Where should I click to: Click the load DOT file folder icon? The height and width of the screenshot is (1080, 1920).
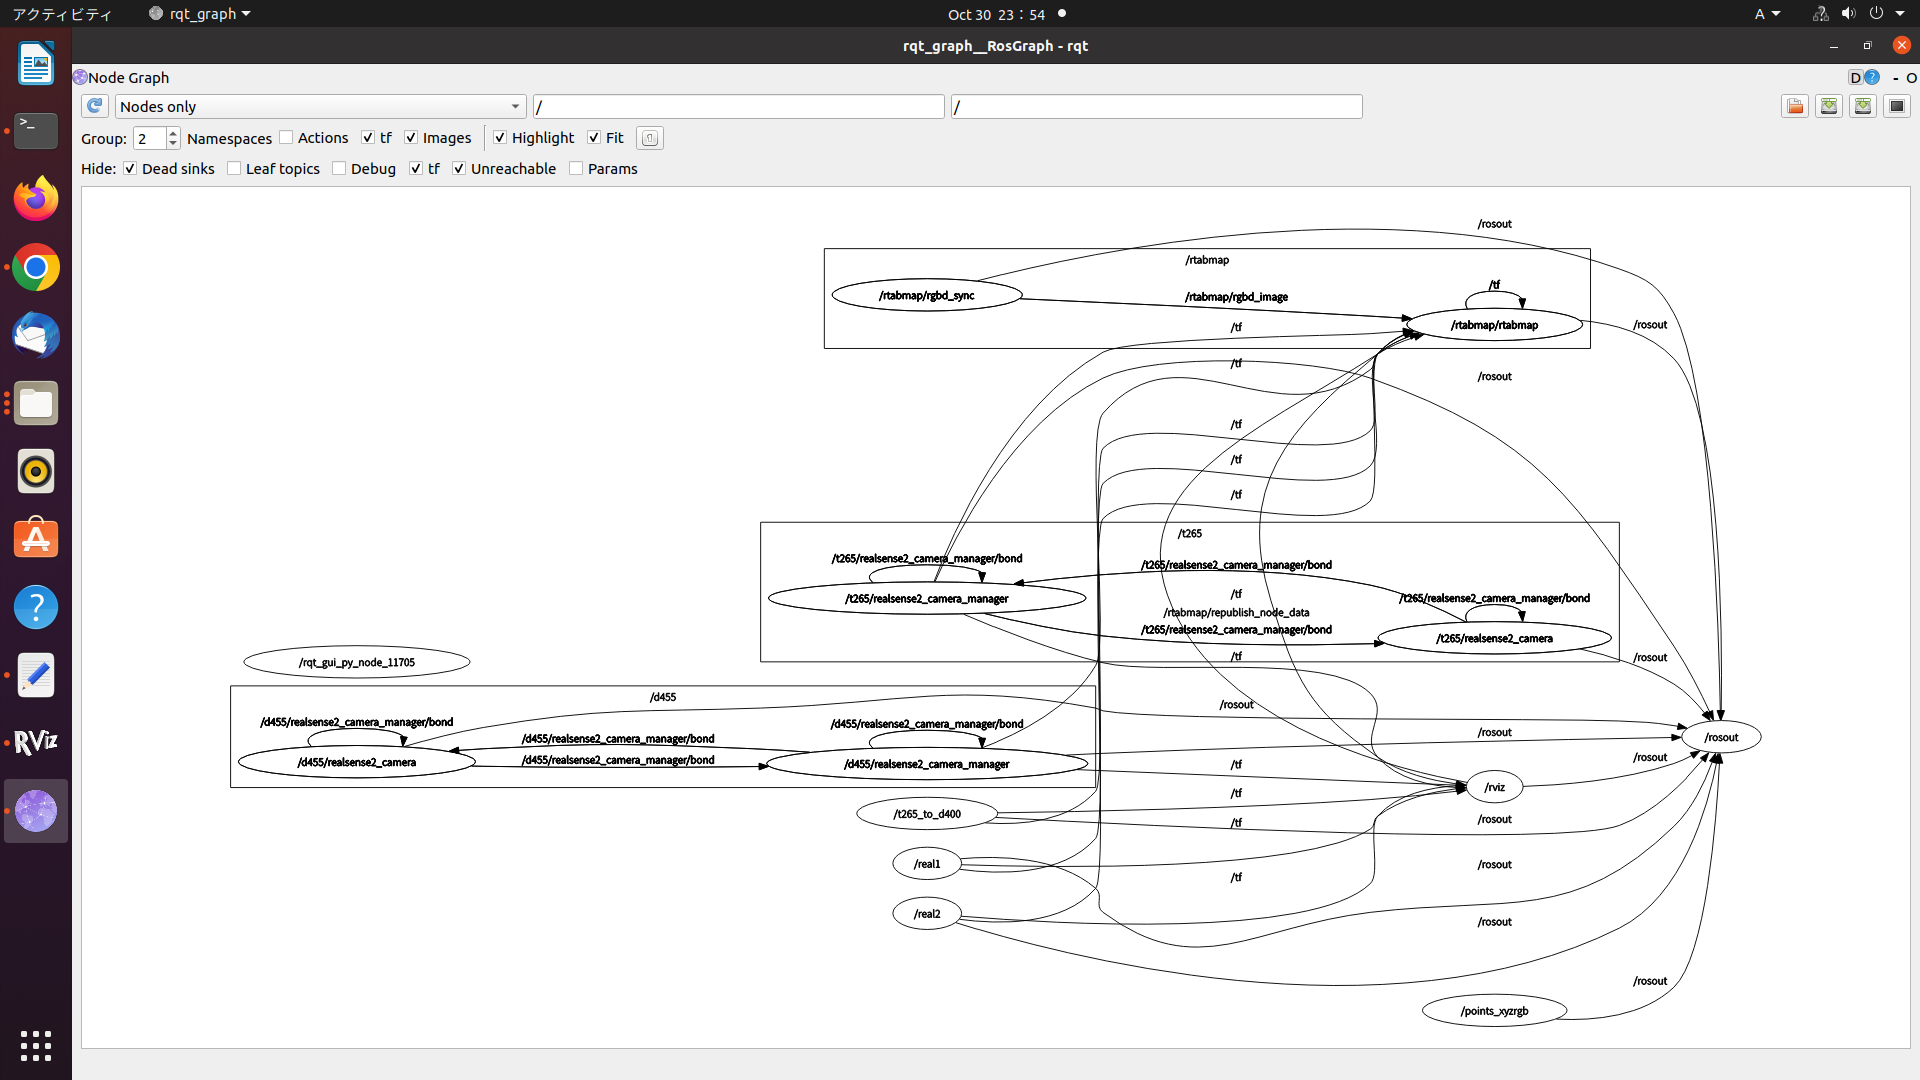pos(1795,106)
